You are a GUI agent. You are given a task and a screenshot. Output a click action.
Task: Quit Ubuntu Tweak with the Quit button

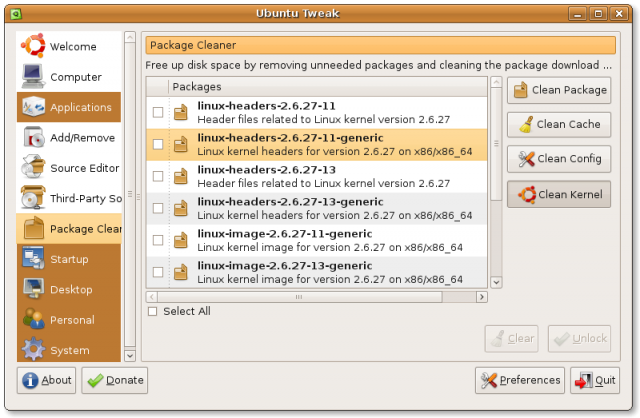coord(595,380)
